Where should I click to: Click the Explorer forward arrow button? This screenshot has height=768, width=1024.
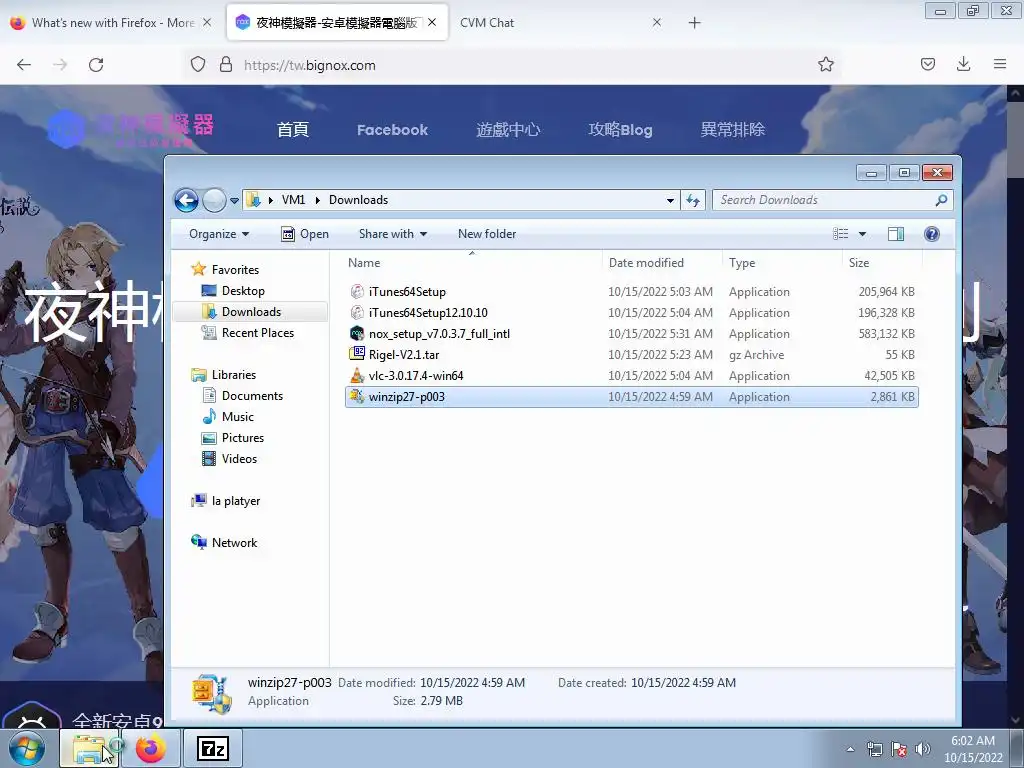point(214,200)
